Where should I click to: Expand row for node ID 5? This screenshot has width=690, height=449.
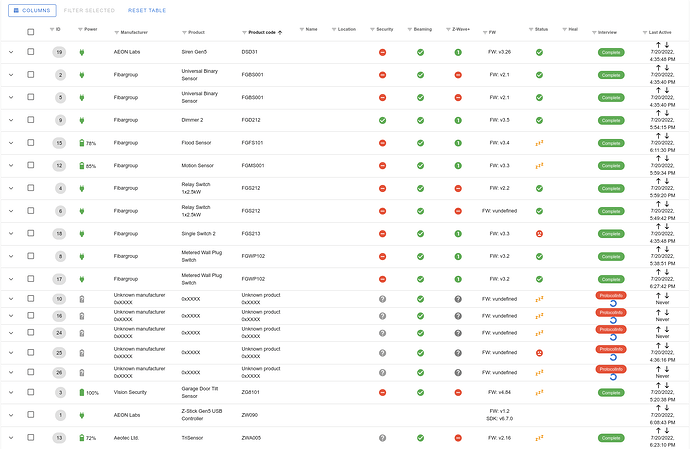11,97
